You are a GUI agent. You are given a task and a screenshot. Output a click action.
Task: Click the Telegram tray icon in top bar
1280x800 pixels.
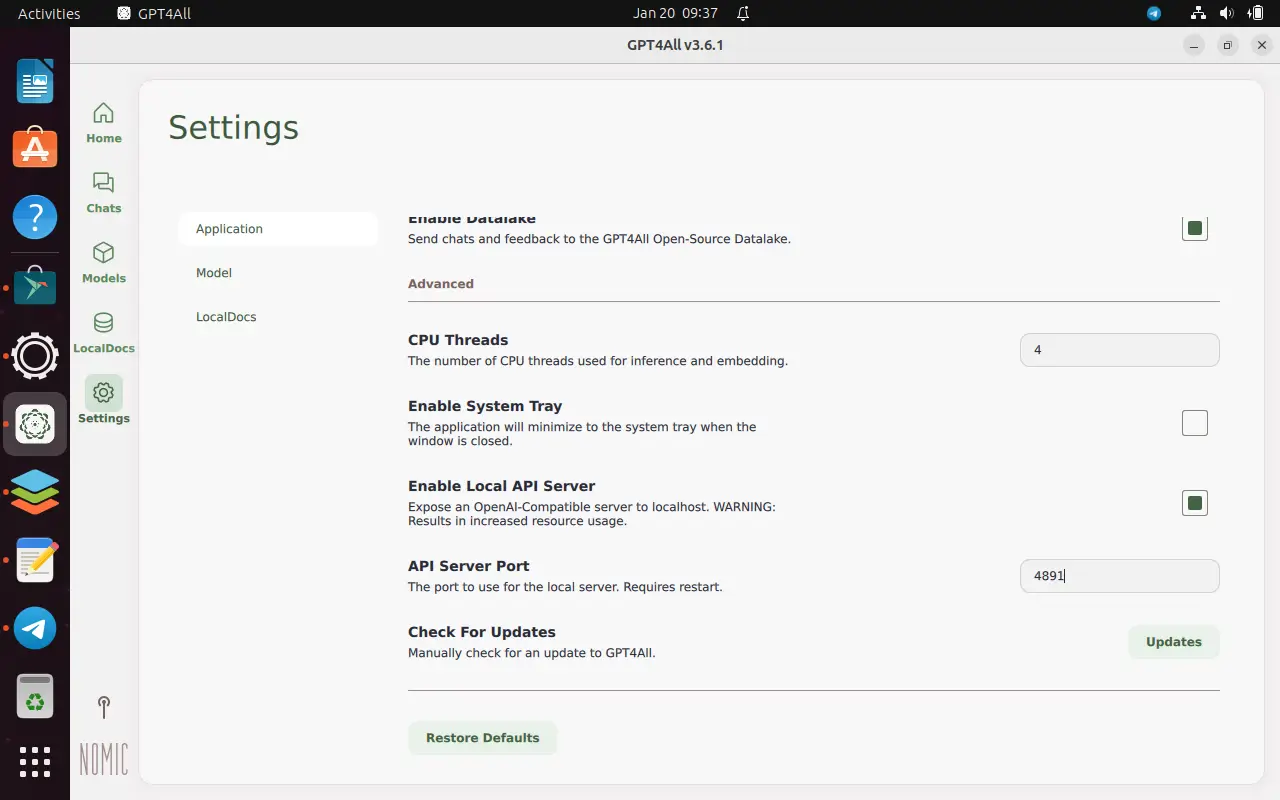pos(1153,14)
